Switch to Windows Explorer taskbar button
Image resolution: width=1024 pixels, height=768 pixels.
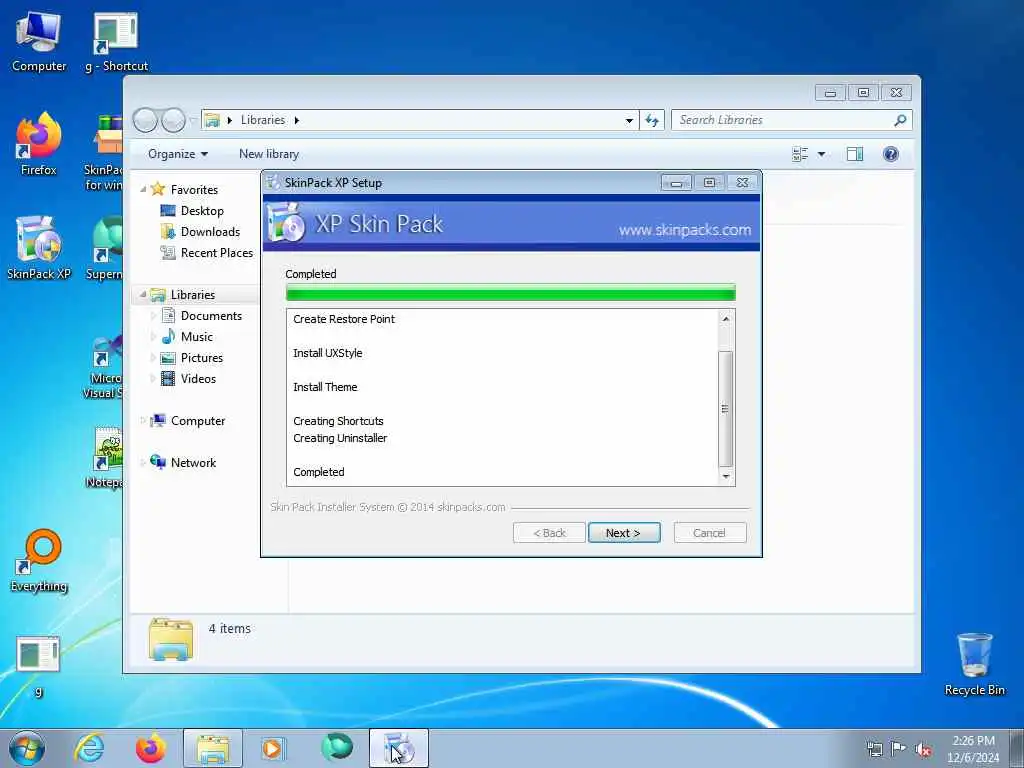[213, 748]
